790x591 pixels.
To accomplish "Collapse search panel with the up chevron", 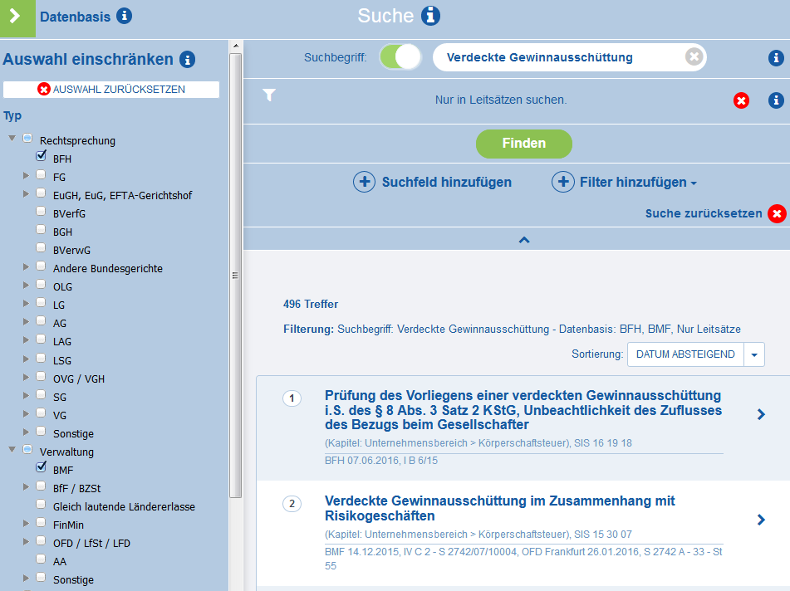I will pos(524,240).
